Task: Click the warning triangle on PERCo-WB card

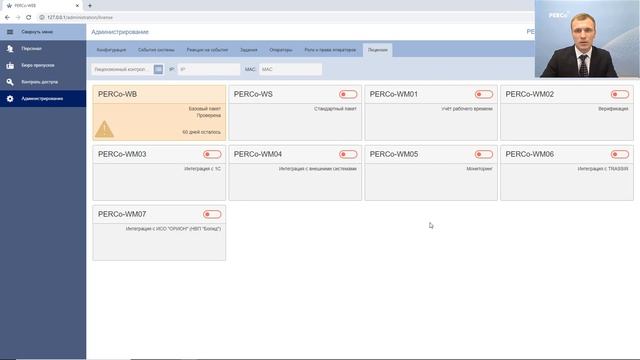Action: pyautogui.click(x=104, y=129)
